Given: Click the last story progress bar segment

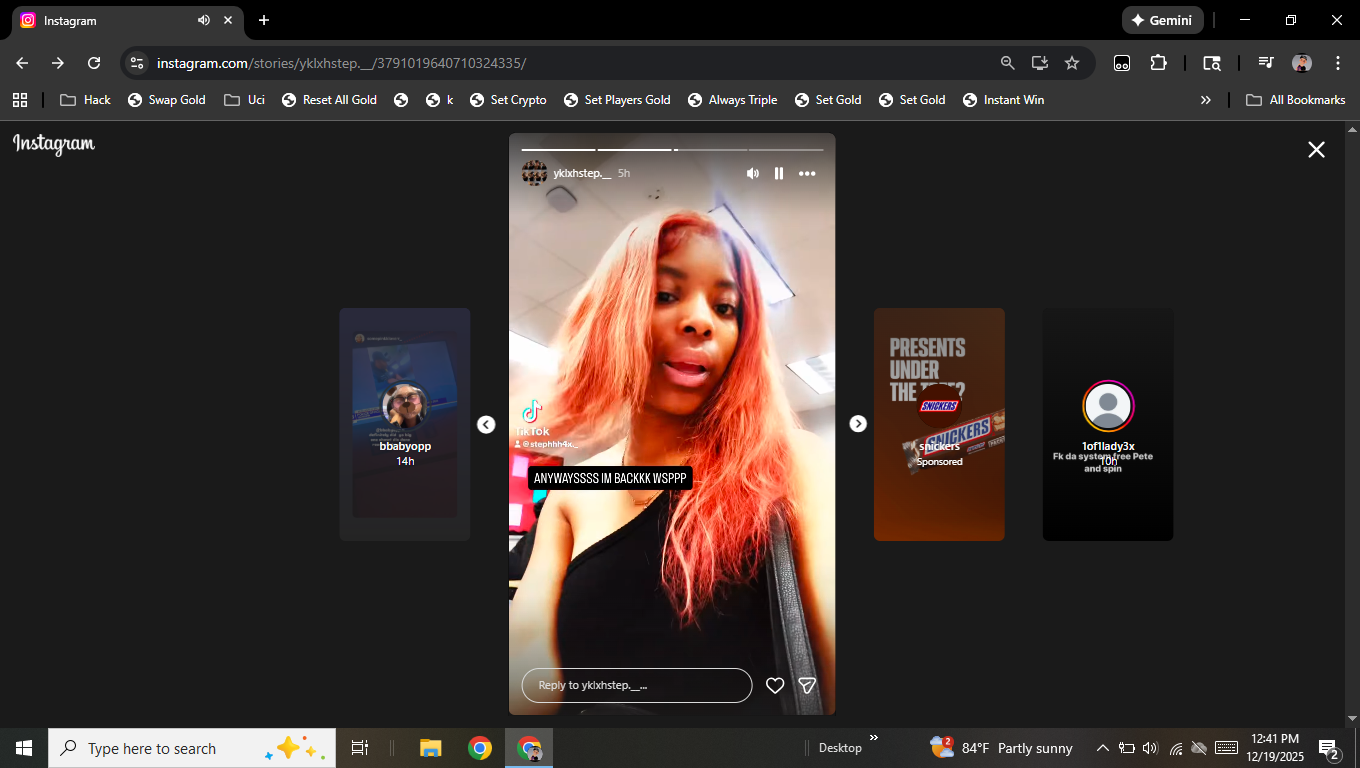Looking at the screenshot, I should point(786,150).
